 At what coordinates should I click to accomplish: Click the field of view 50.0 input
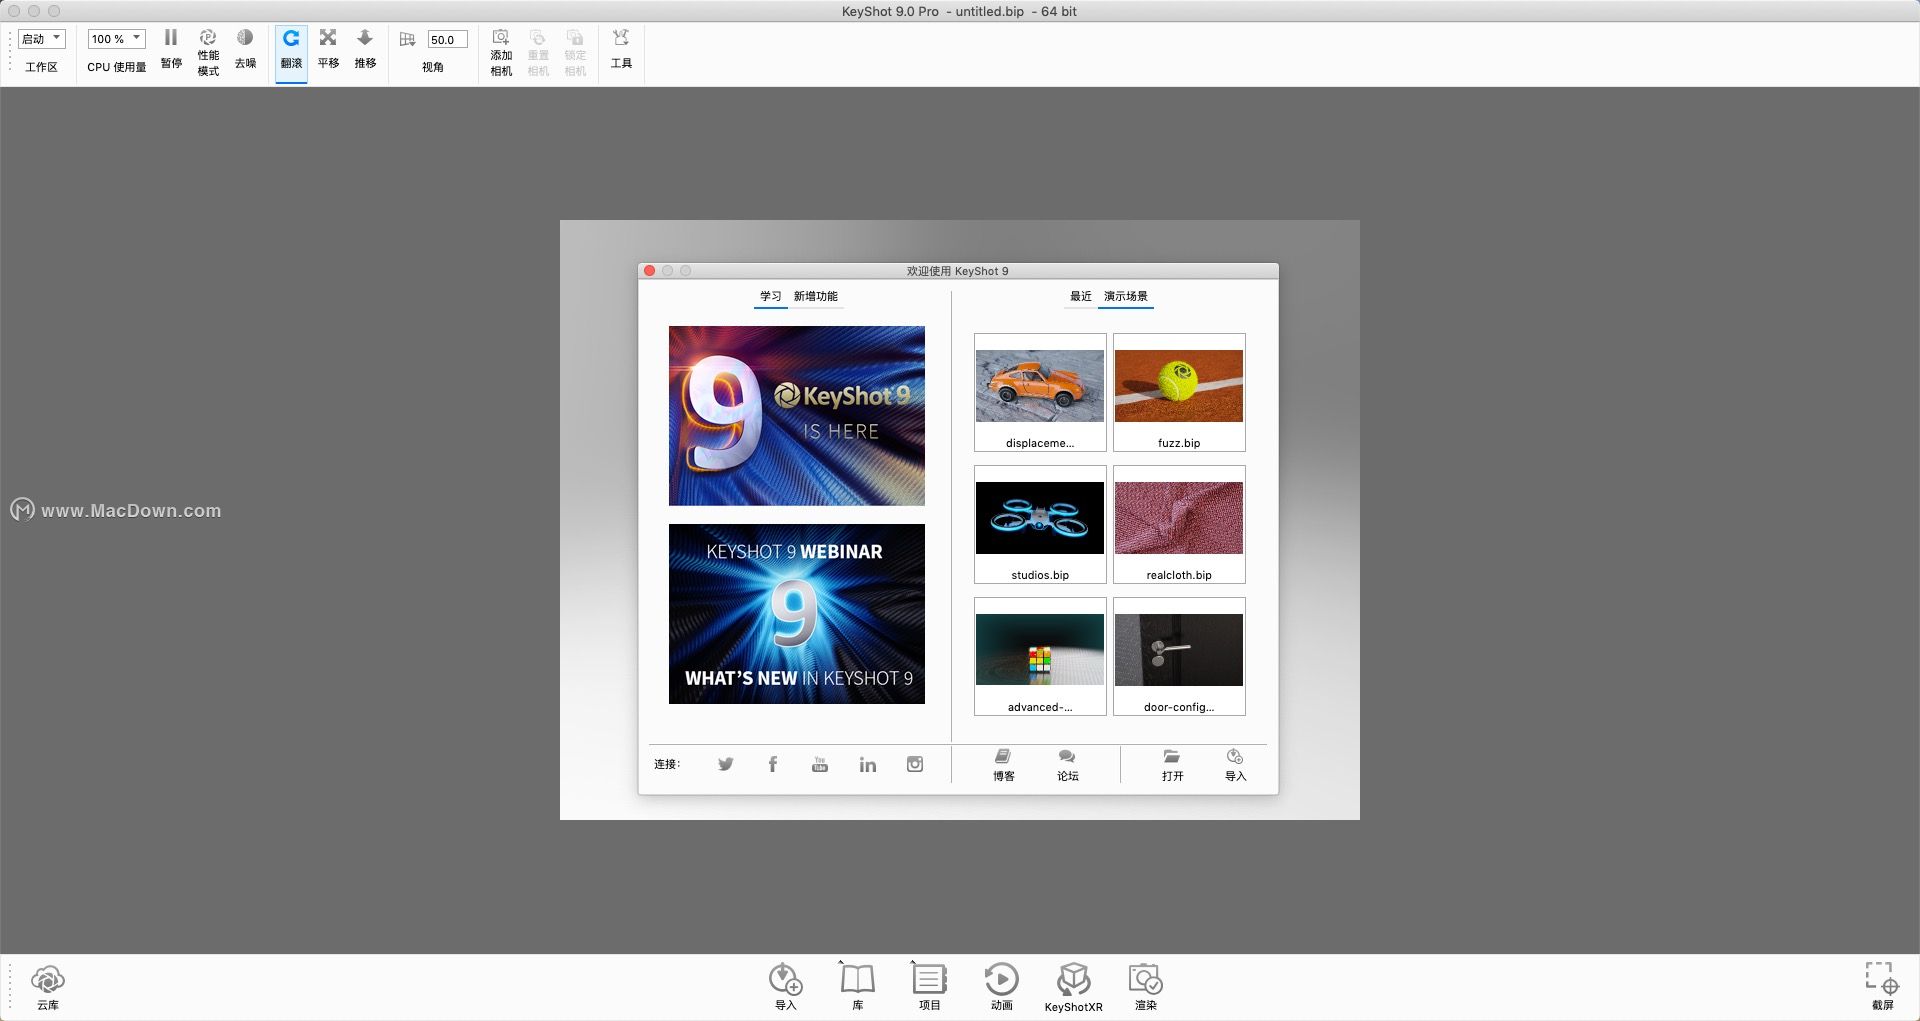pyautogui.click(x=447, y=40)
